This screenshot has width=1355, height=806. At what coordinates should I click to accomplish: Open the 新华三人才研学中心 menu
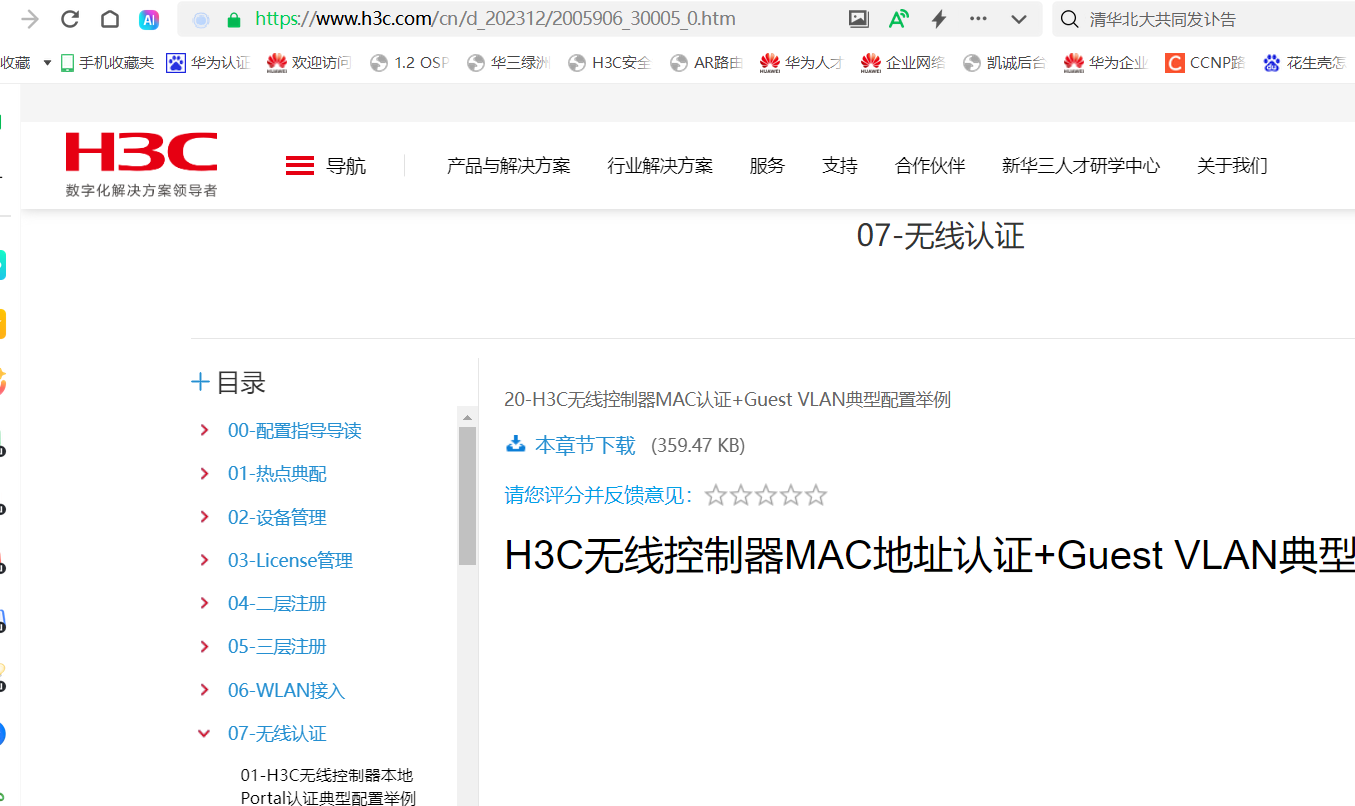point(1081,166)
